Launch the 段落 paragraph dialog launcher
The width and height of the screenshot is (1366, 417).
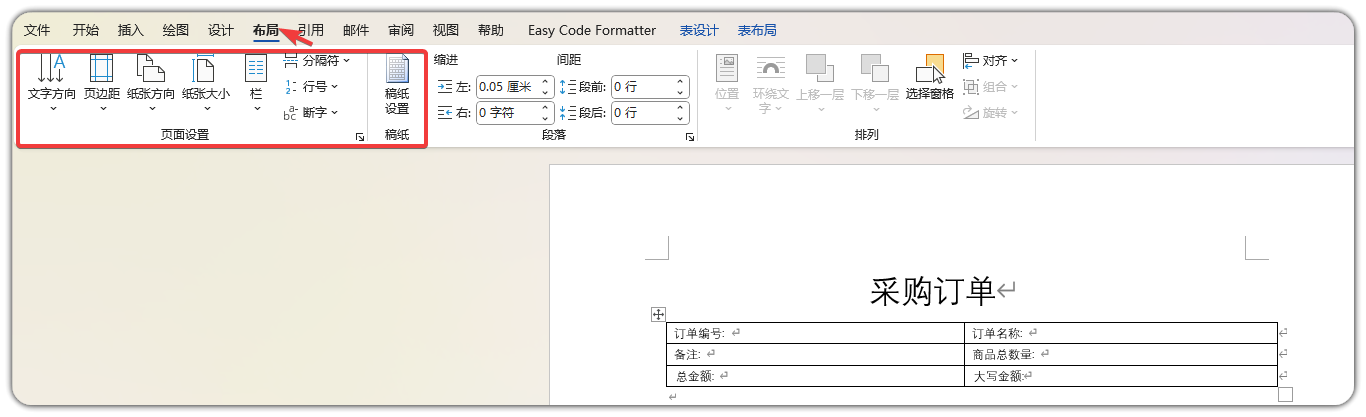coord(689,137)
